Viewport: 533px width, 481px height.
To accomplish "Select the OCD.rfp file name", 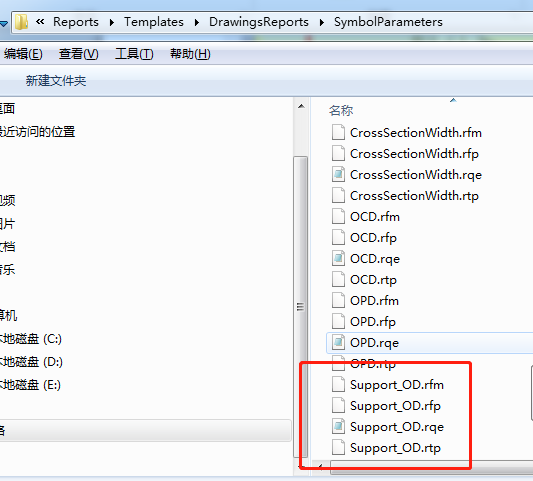I will coord(373,238).
